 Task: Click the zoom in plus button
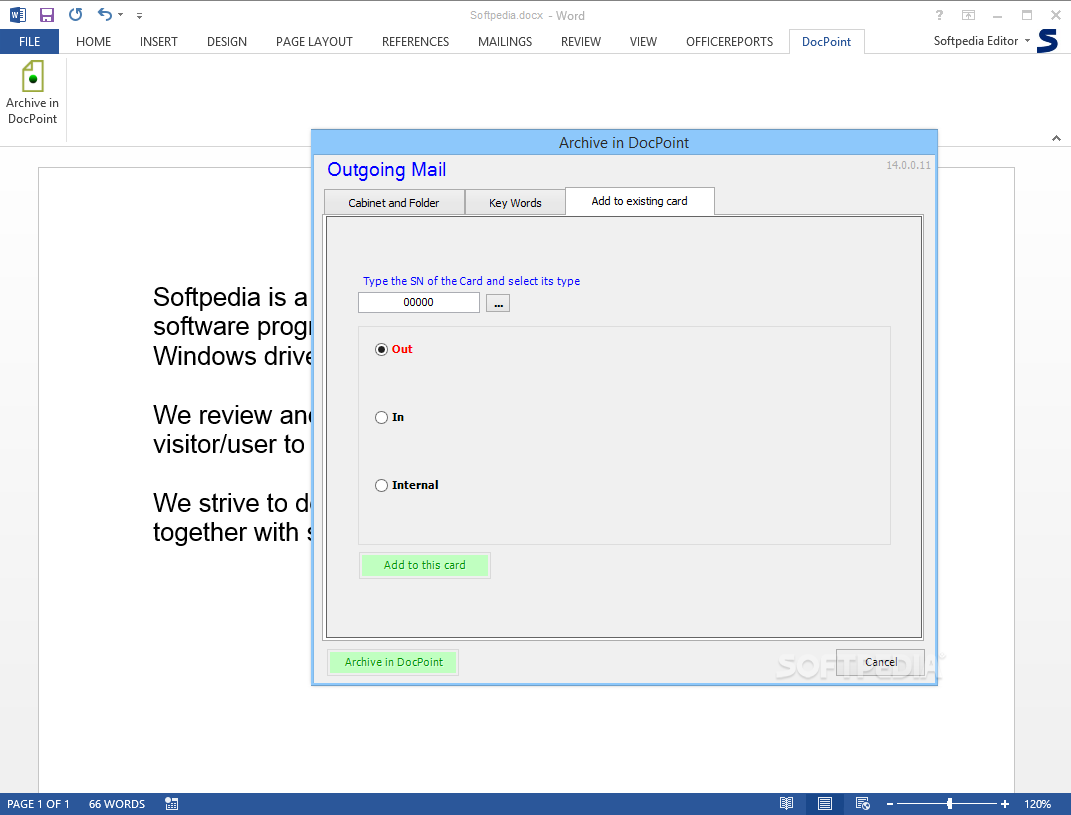[1005, 804]
